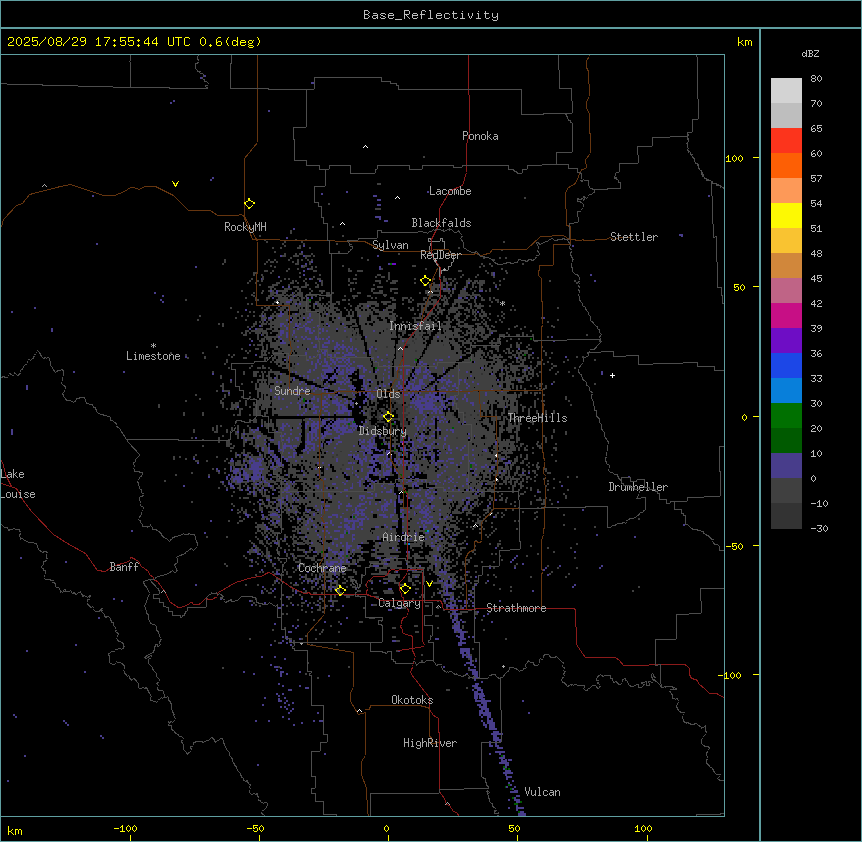Click the ThreeHills label
This screenshot has width=862, height=842.
tap(537, 418)
